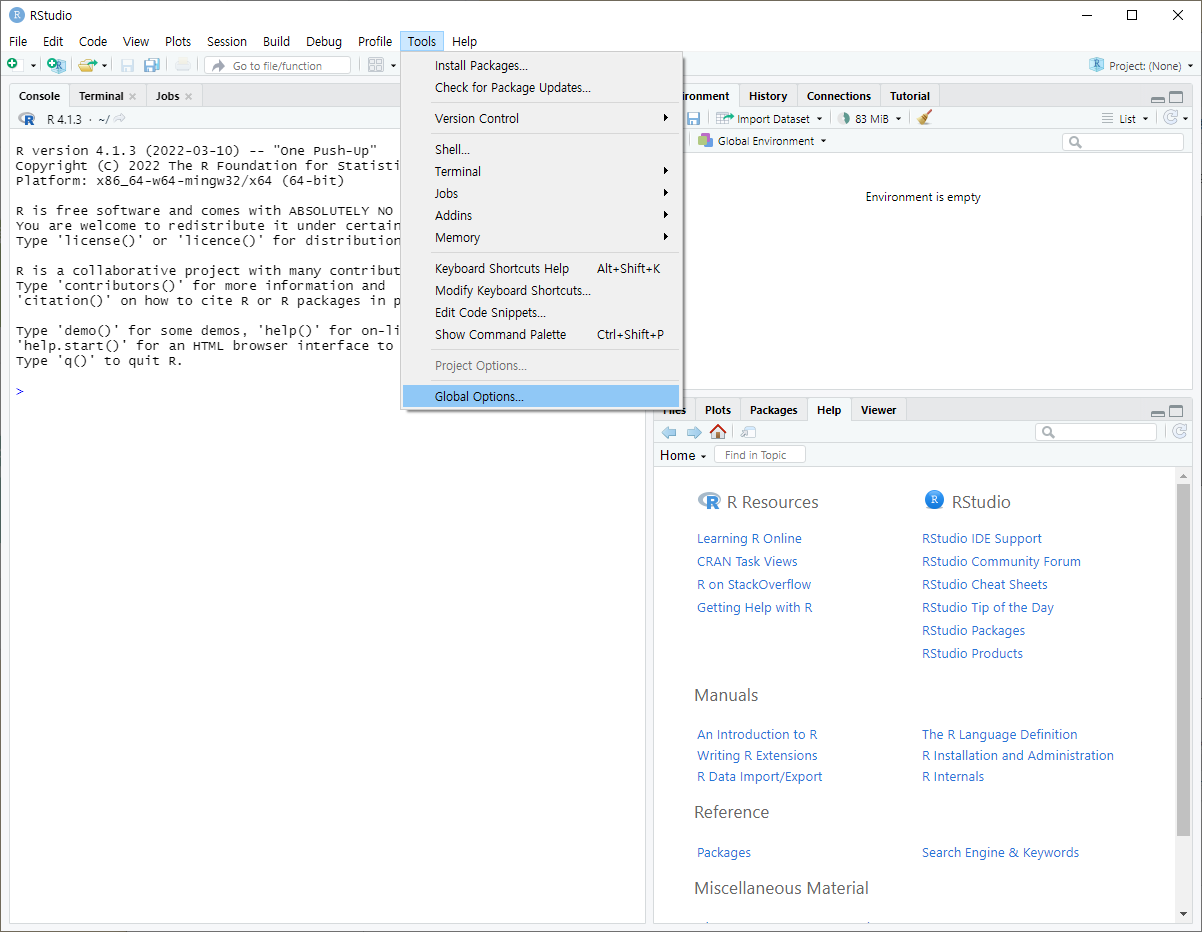The height and width of the screenshot is (932, 1202).
Task: Click the Find in Topic field
Action: click(x=760, y=455)
